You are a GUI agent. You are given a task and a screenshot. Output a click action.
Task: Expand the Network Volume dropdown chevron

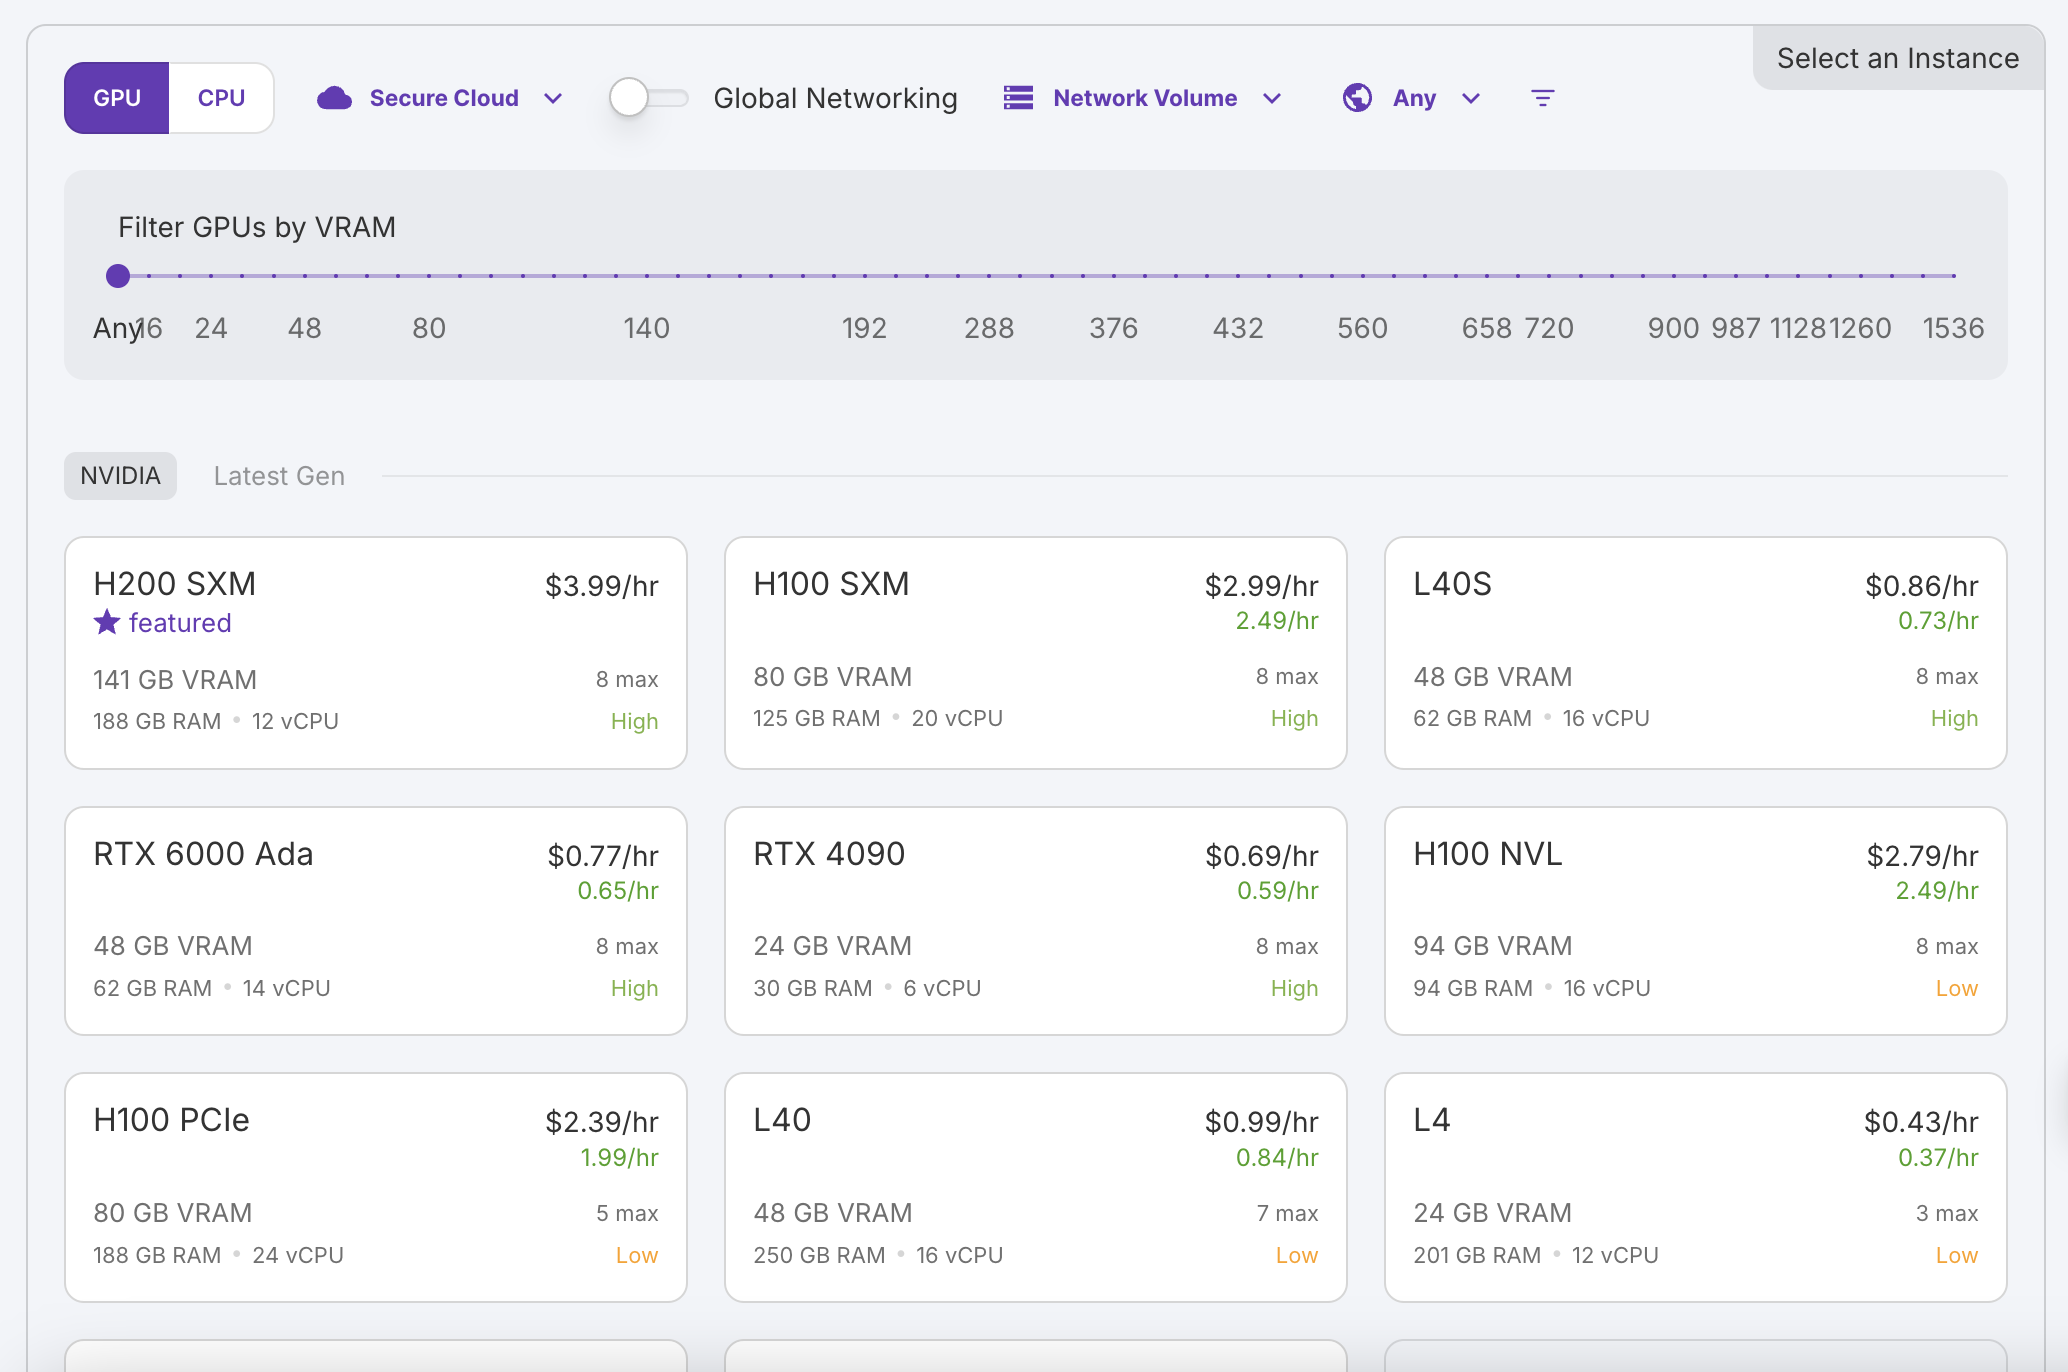pyautogui.click(x=1272, y=98)
